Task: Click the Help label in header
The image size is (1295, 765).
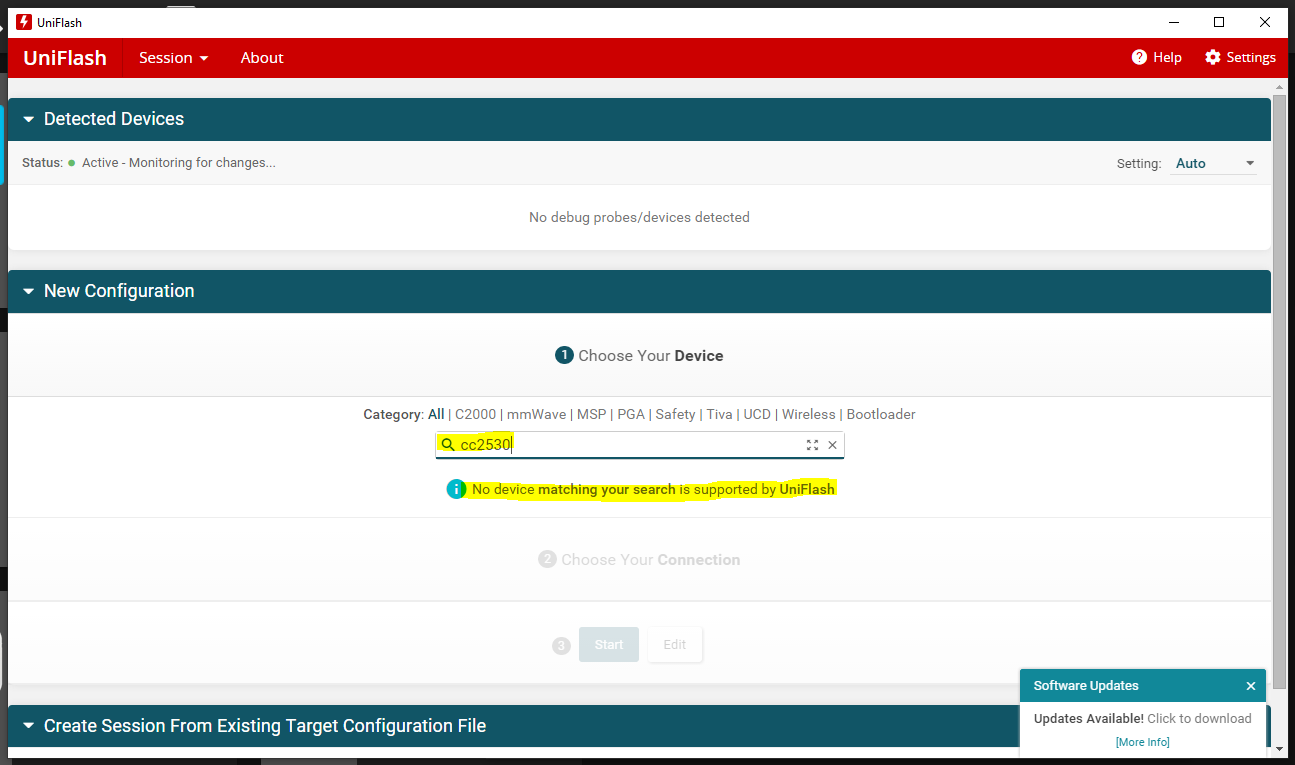Action: (1167, 58)
